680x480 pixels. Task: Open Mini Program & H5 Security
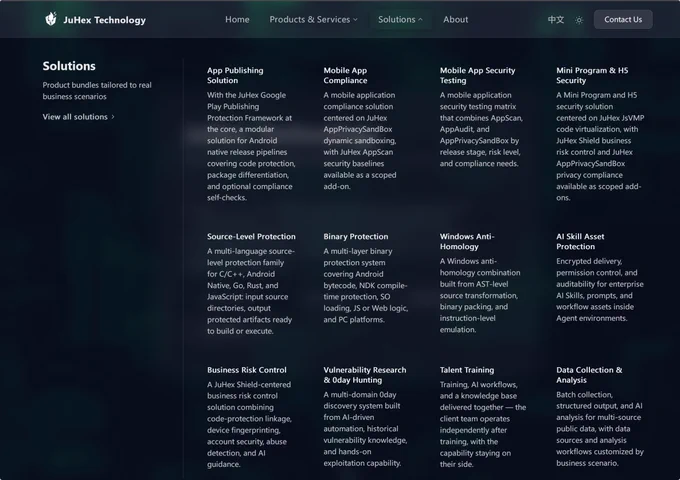pyautogui.click(x=592, y=75)
